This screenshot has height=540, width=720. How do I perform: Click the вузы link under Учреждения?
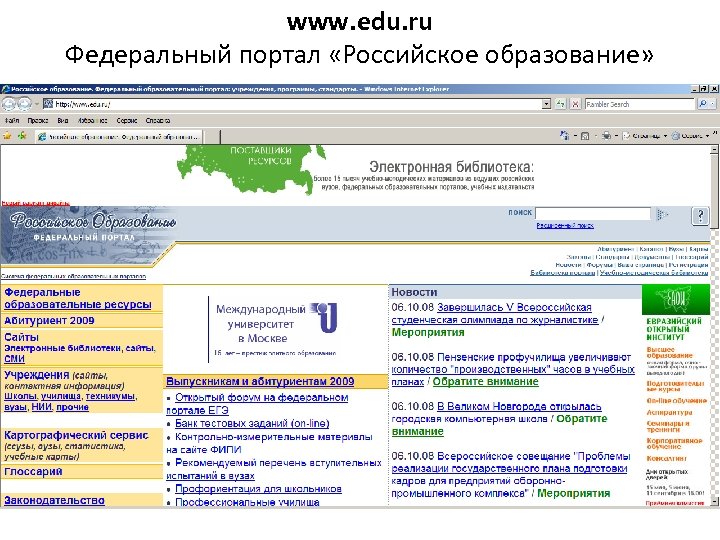coord(15,407)
